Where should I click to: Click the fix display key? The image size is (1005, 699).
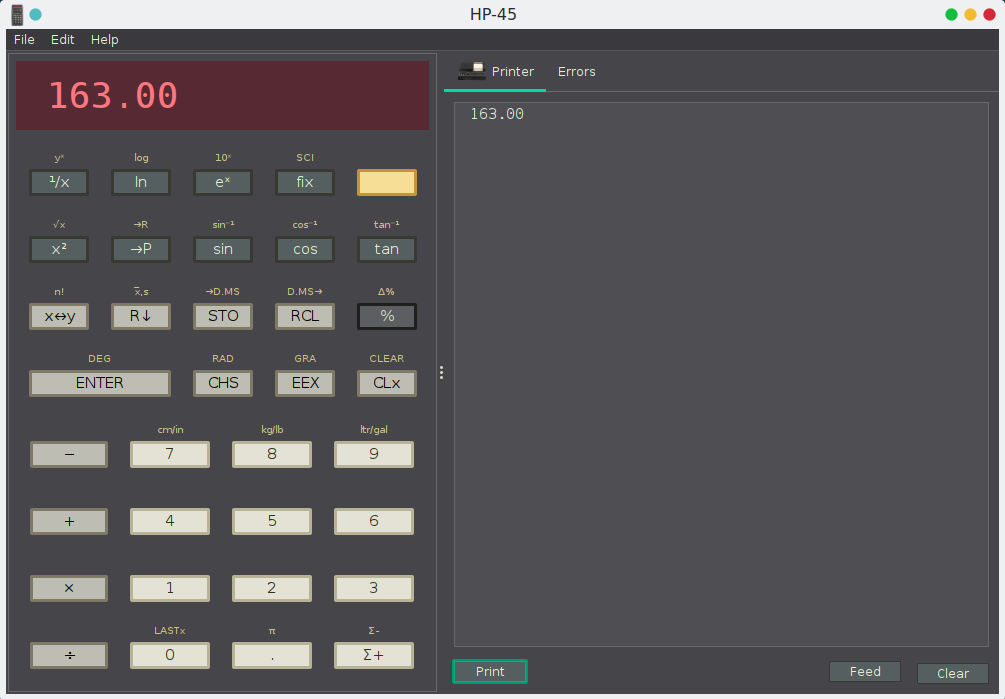[x=305, y=183]
